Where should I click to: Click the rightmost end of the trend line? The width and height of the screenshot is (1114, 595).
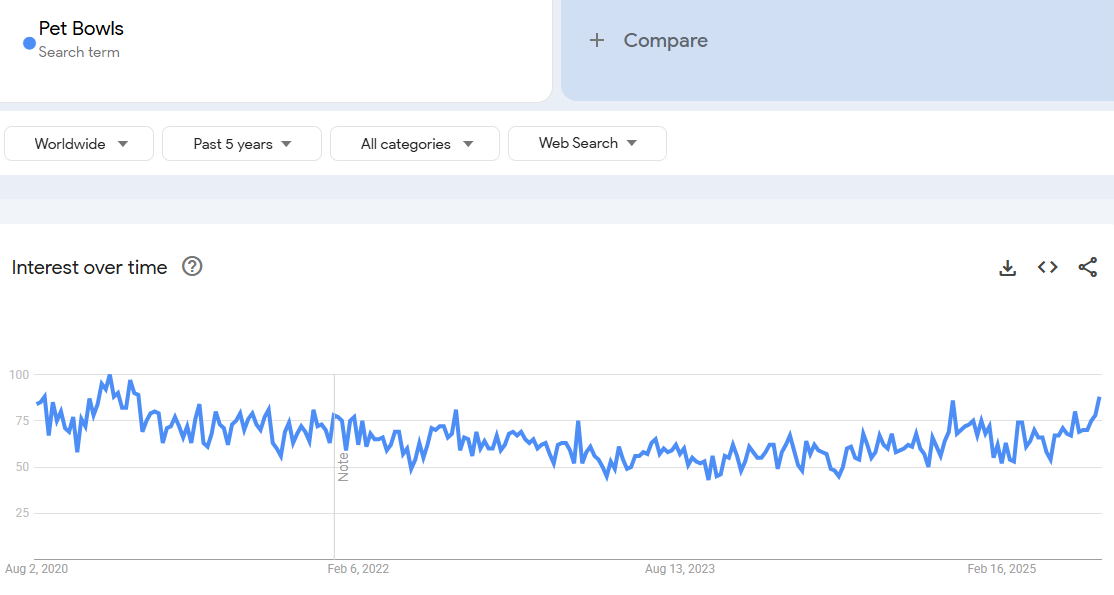pos(1099,399)
